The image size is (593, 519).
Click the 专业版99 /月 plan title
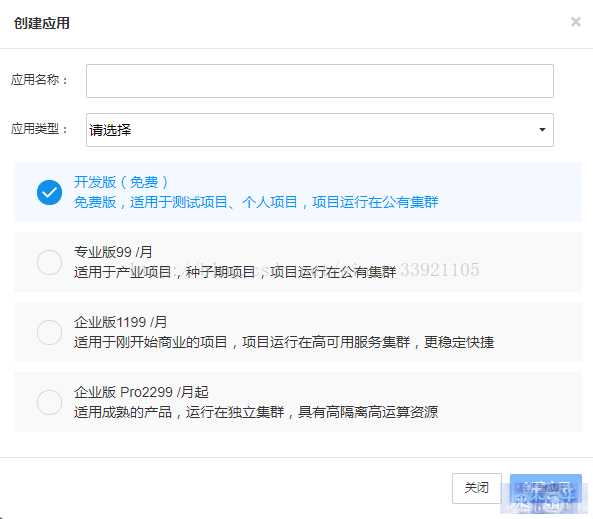tap(113, 252)
